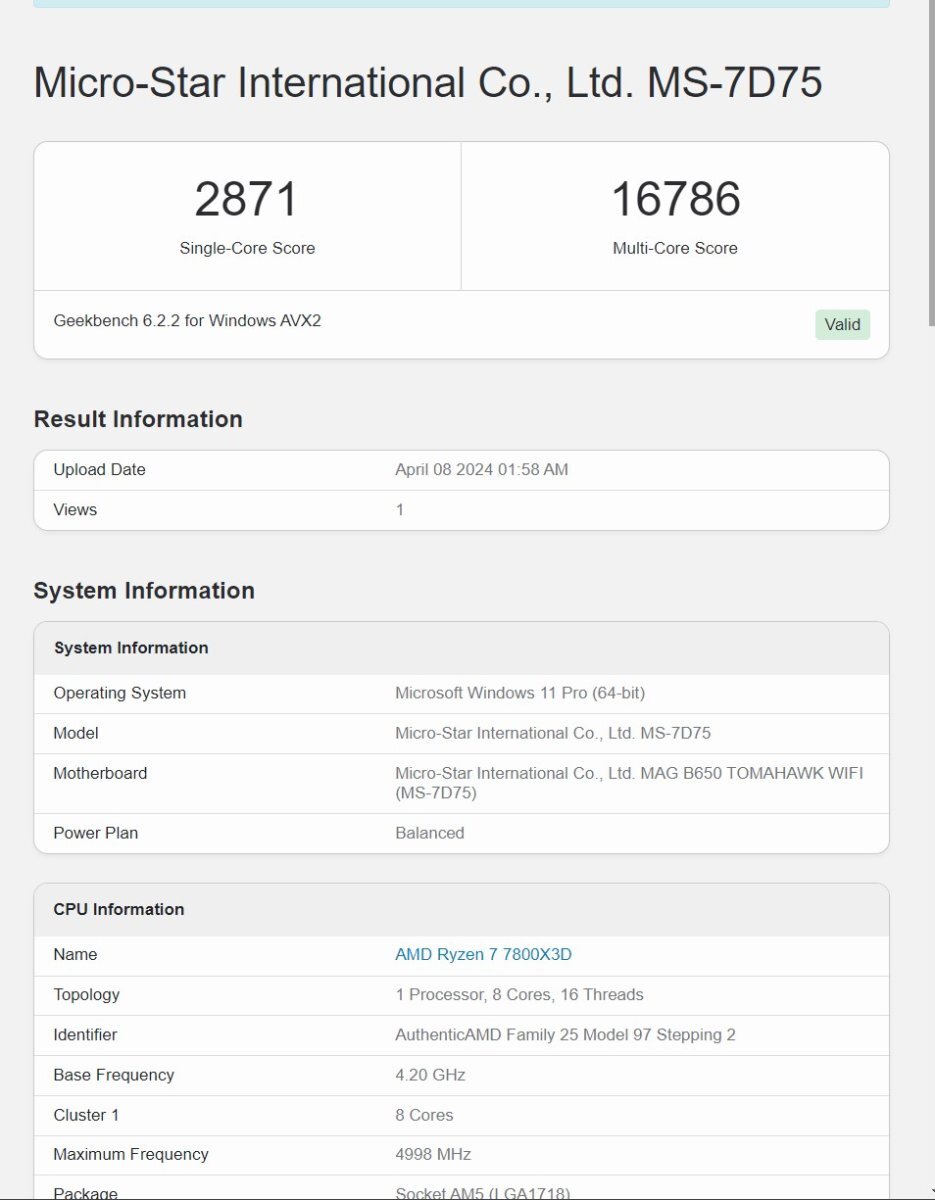
Task: Select the 4998 MHz maximum frequency value
Action: 433,1154
